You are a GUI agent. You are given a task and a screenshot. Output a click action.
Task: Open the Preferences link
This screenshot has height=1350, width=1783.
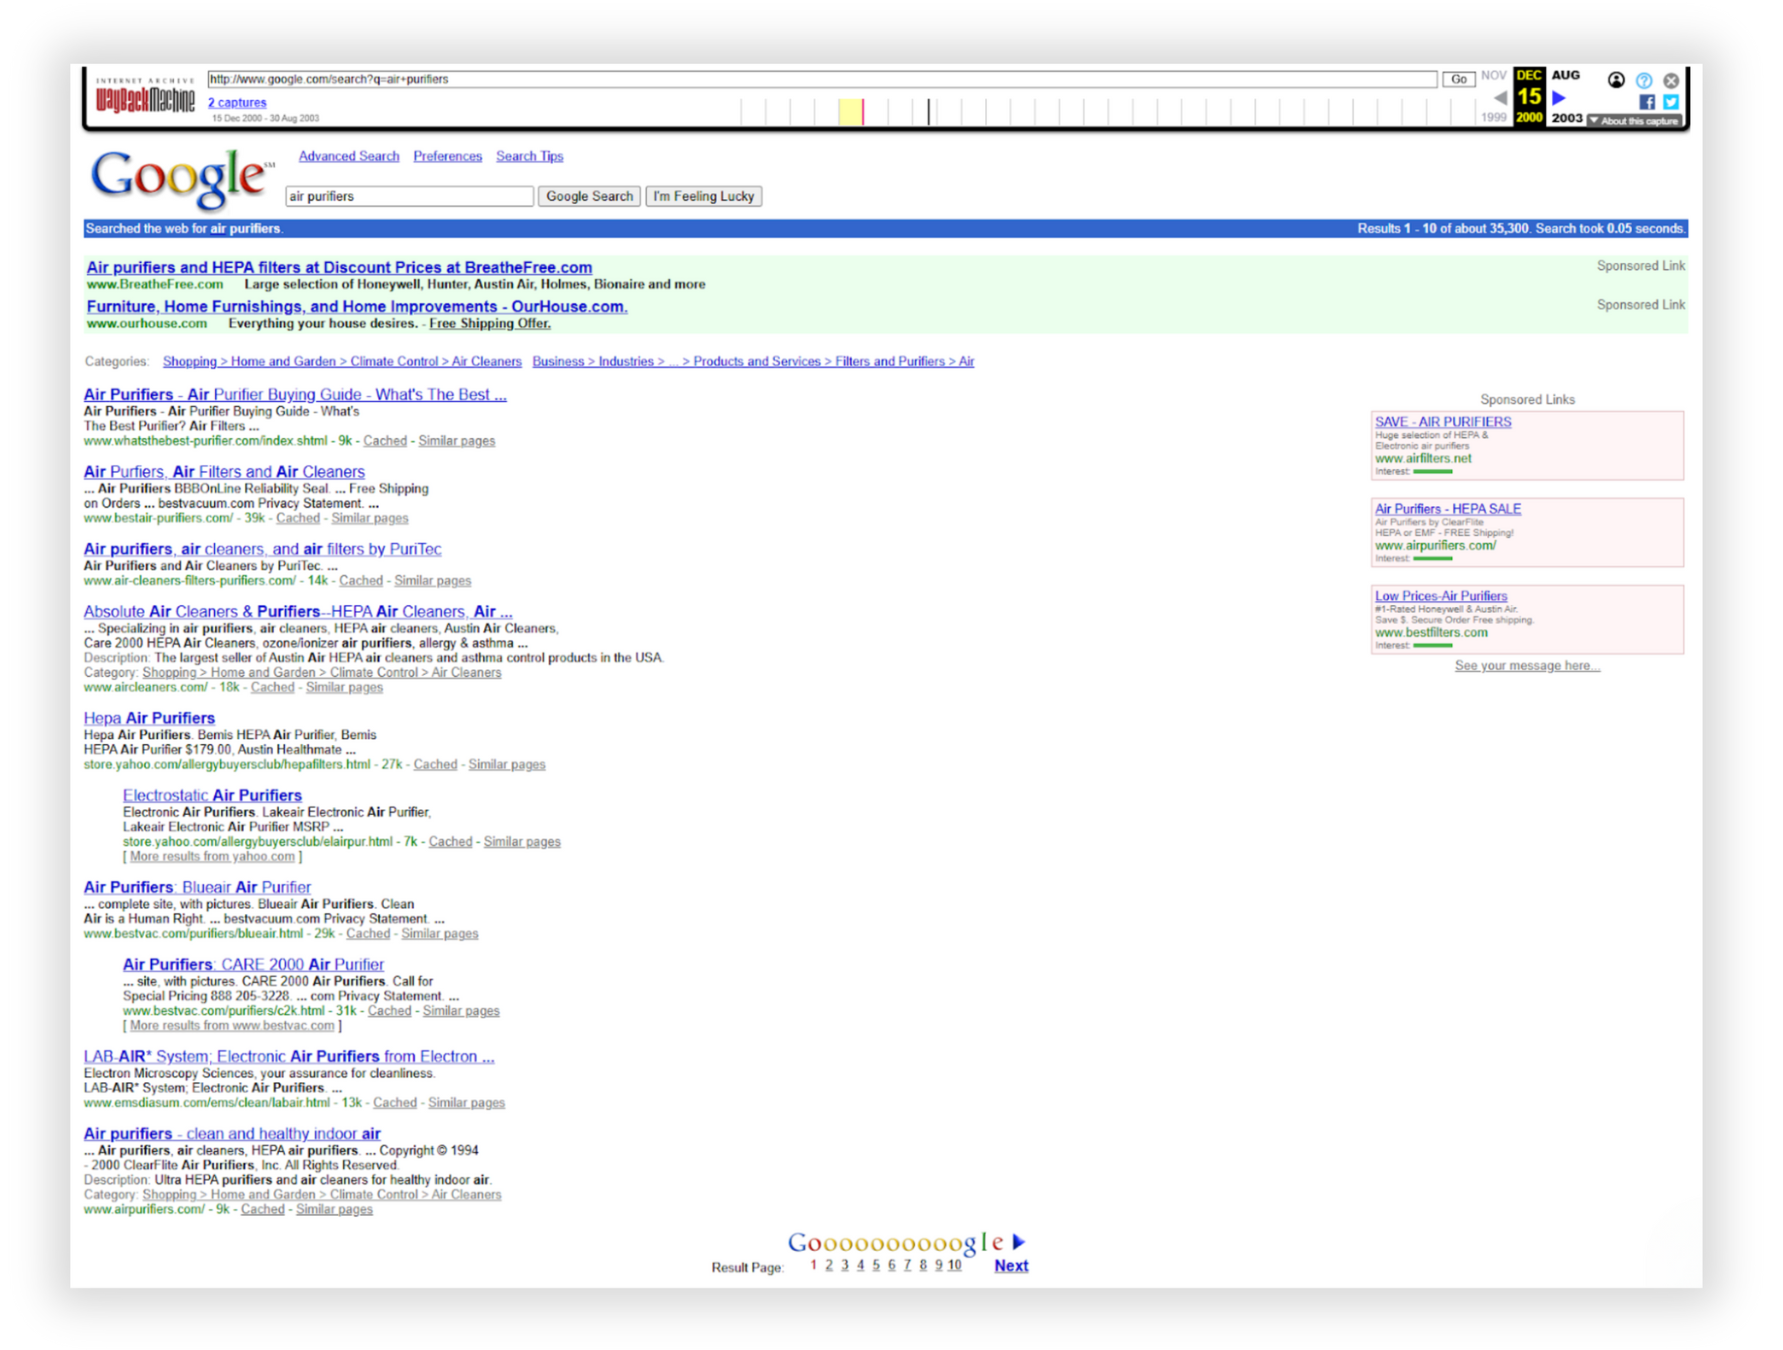tap(447, 156)
